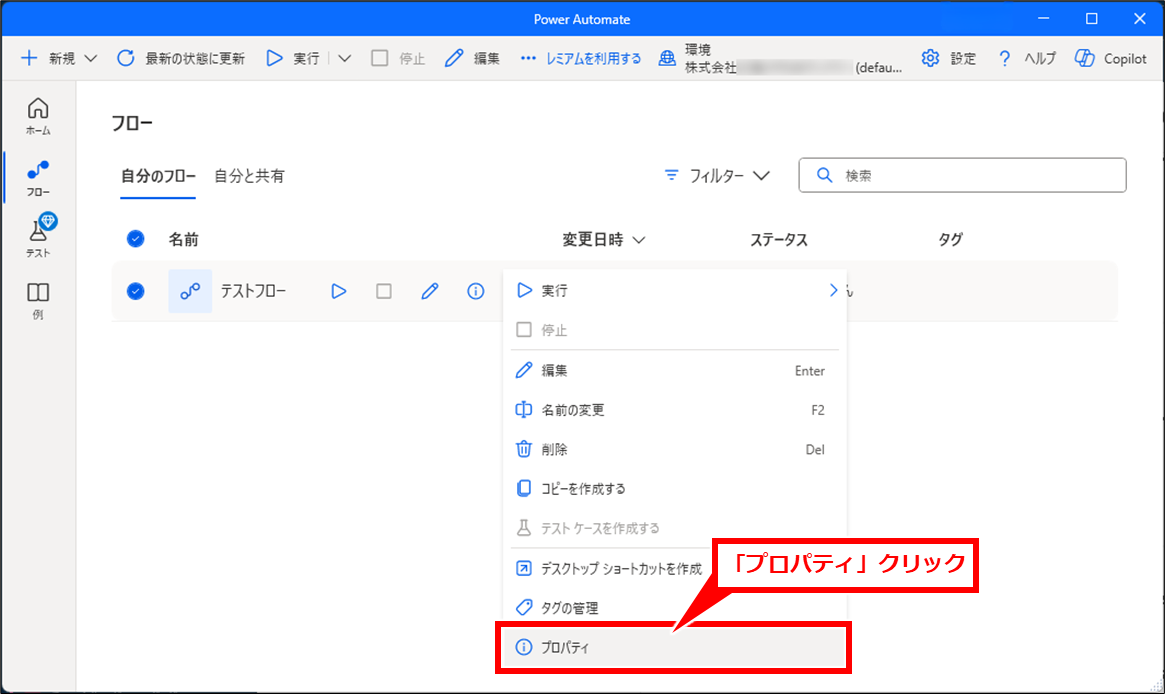Open the フィルター dropdown

point(717,175)
